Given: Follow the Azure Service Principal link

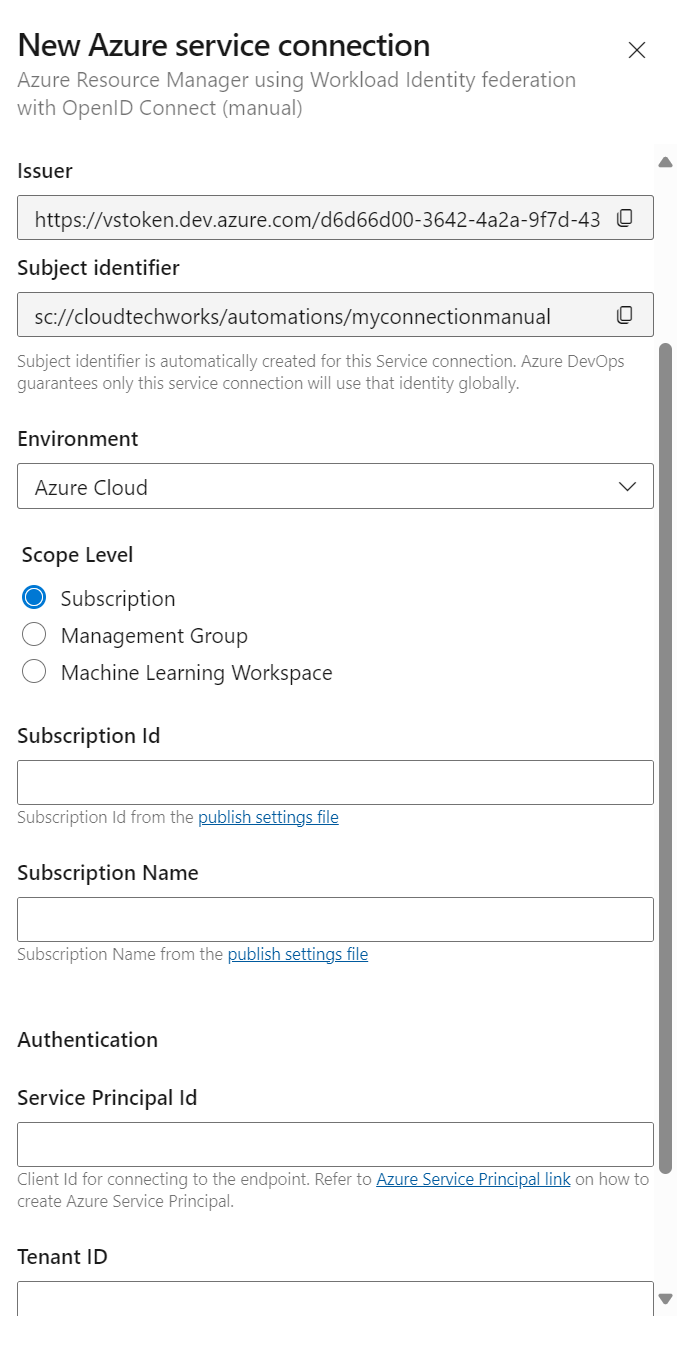Looking at the screenshot, I should (x=473, y=1179).
